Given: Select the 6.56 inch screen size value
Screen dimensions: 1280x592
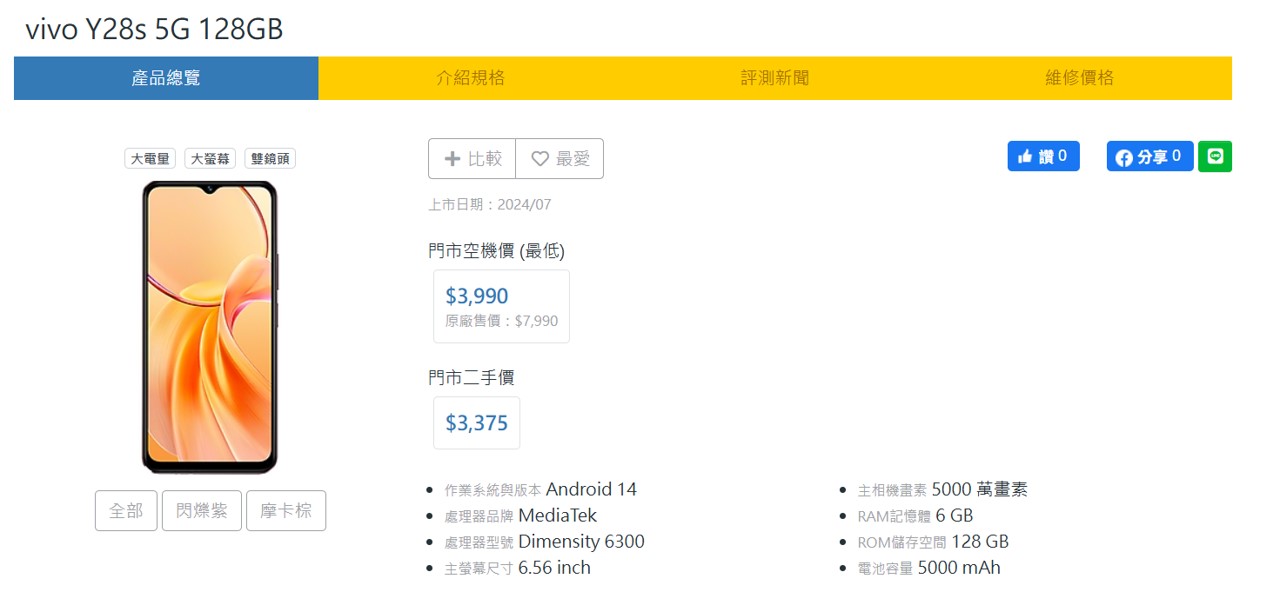Looking at the screenshot, I should (x=554, y=567).
